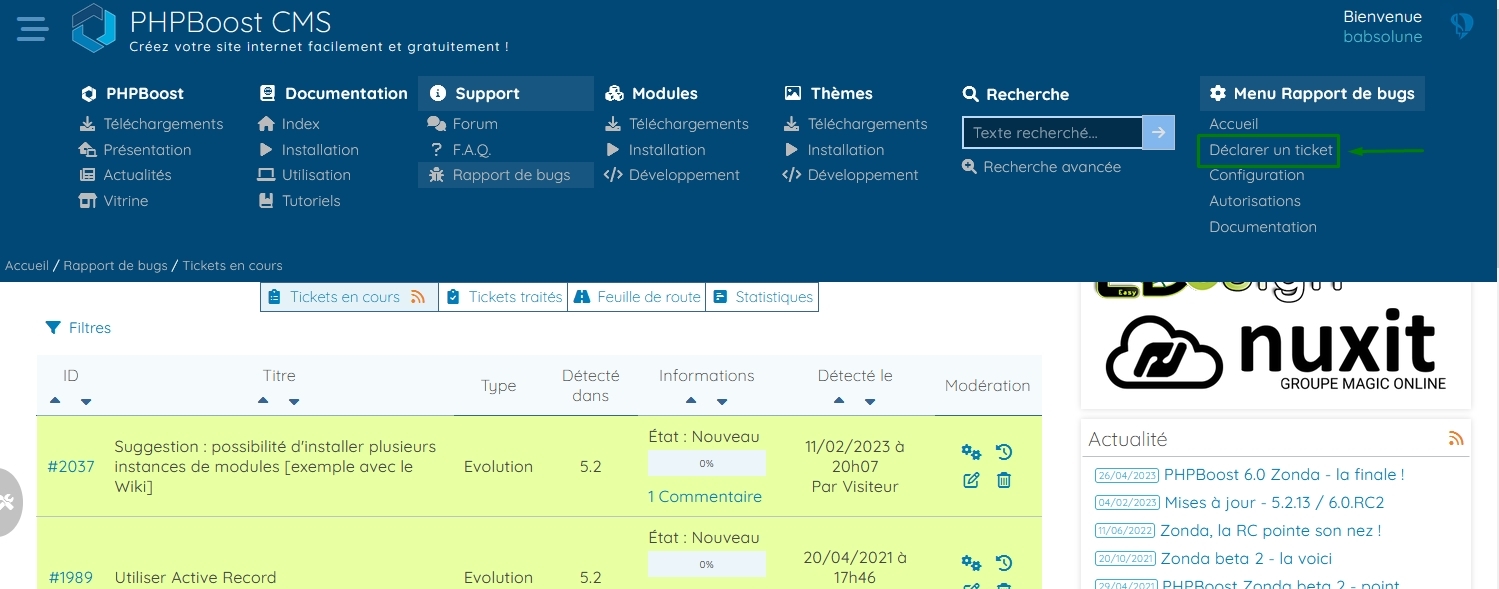Image resolution: width=1499 pixels, height=589 pixels.
Task: Click the 0% progress bar of ticket #1989
Action: point(707,564)
